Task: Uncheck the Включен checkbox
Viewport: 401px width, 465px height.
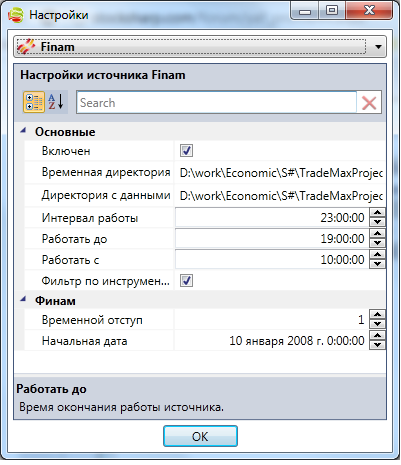Action: click(x=186, y=151)
